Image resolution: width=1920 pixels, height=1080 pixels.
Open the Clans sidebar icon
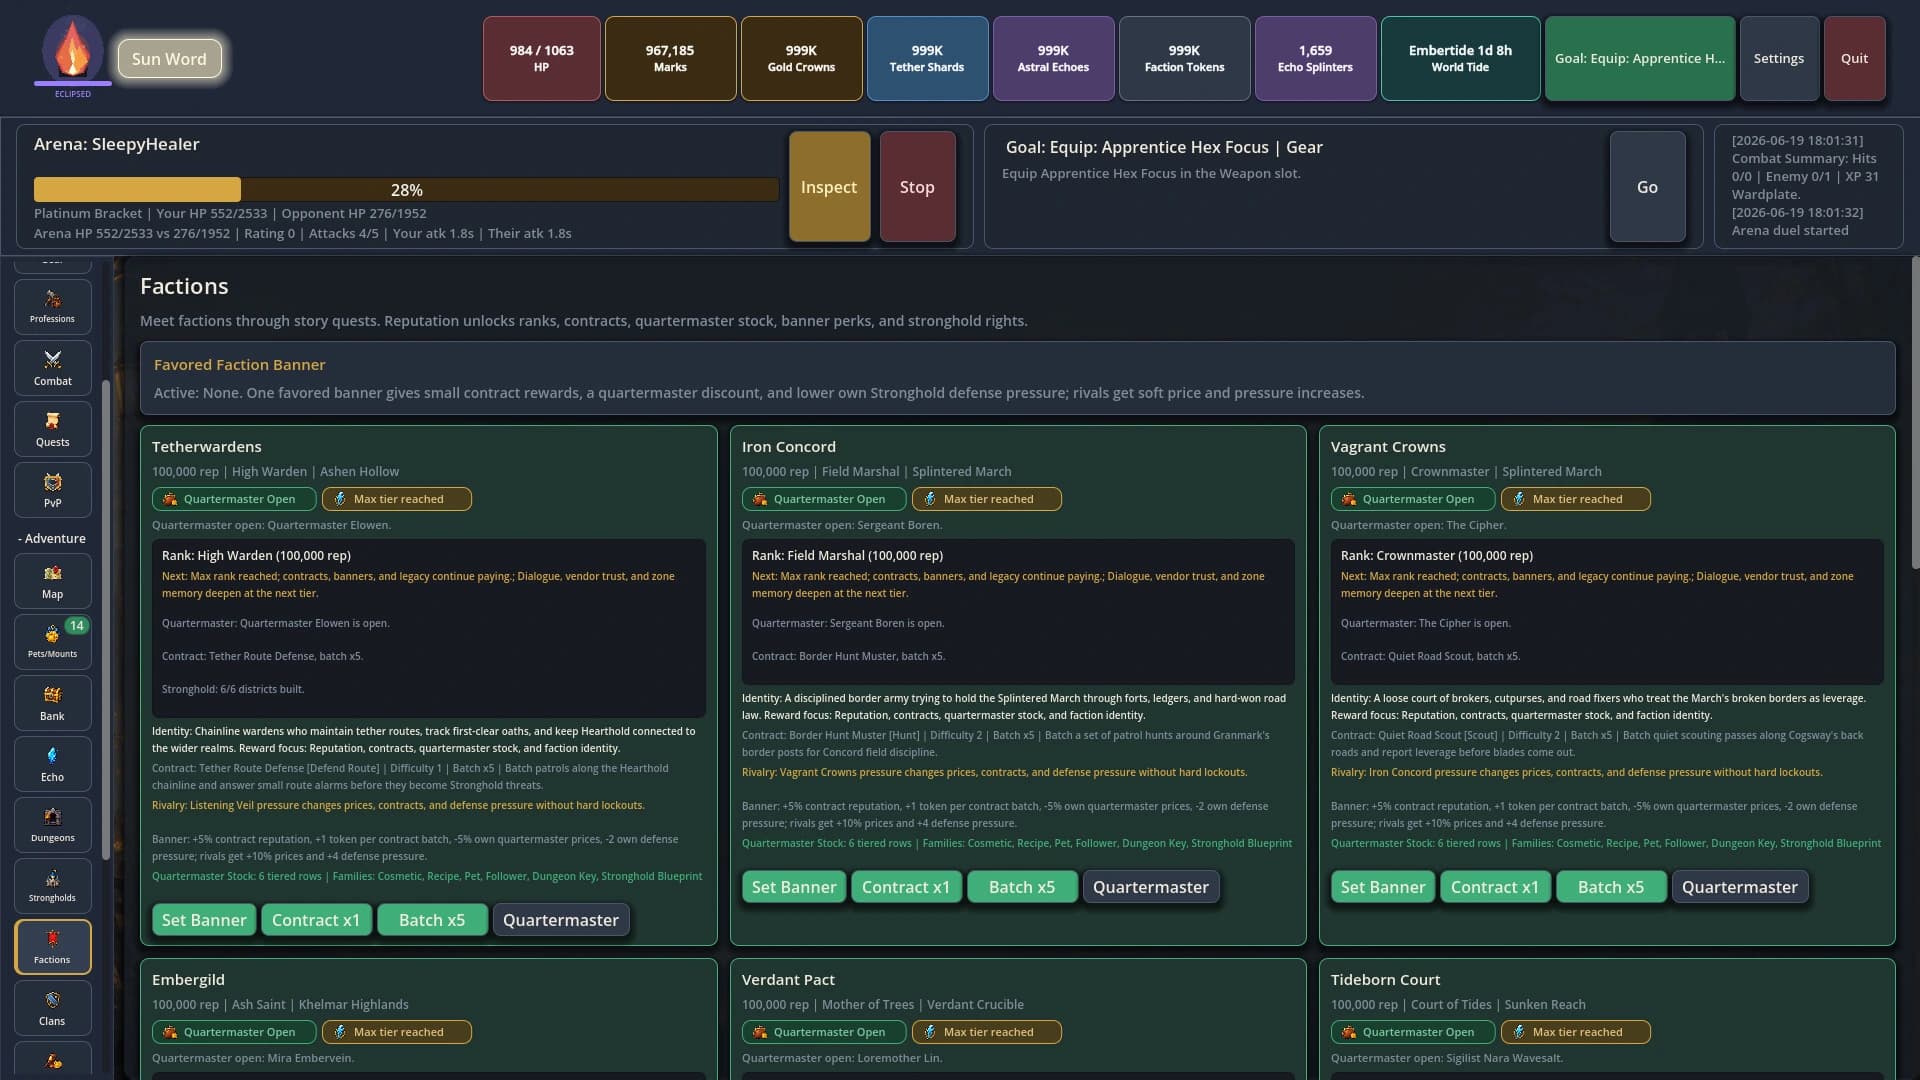point(52,1008)
